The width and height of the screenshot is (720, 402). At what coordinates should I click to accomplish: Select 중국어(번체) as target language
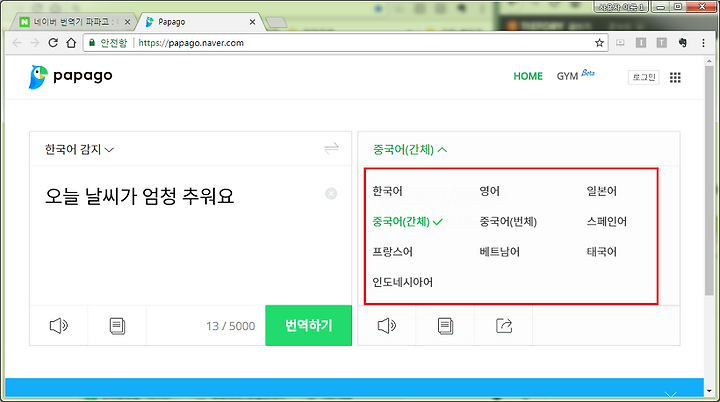pos(508,221)
